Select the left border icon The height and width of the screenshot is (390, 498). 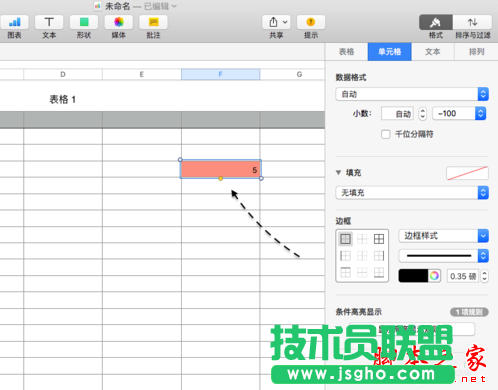346,256
